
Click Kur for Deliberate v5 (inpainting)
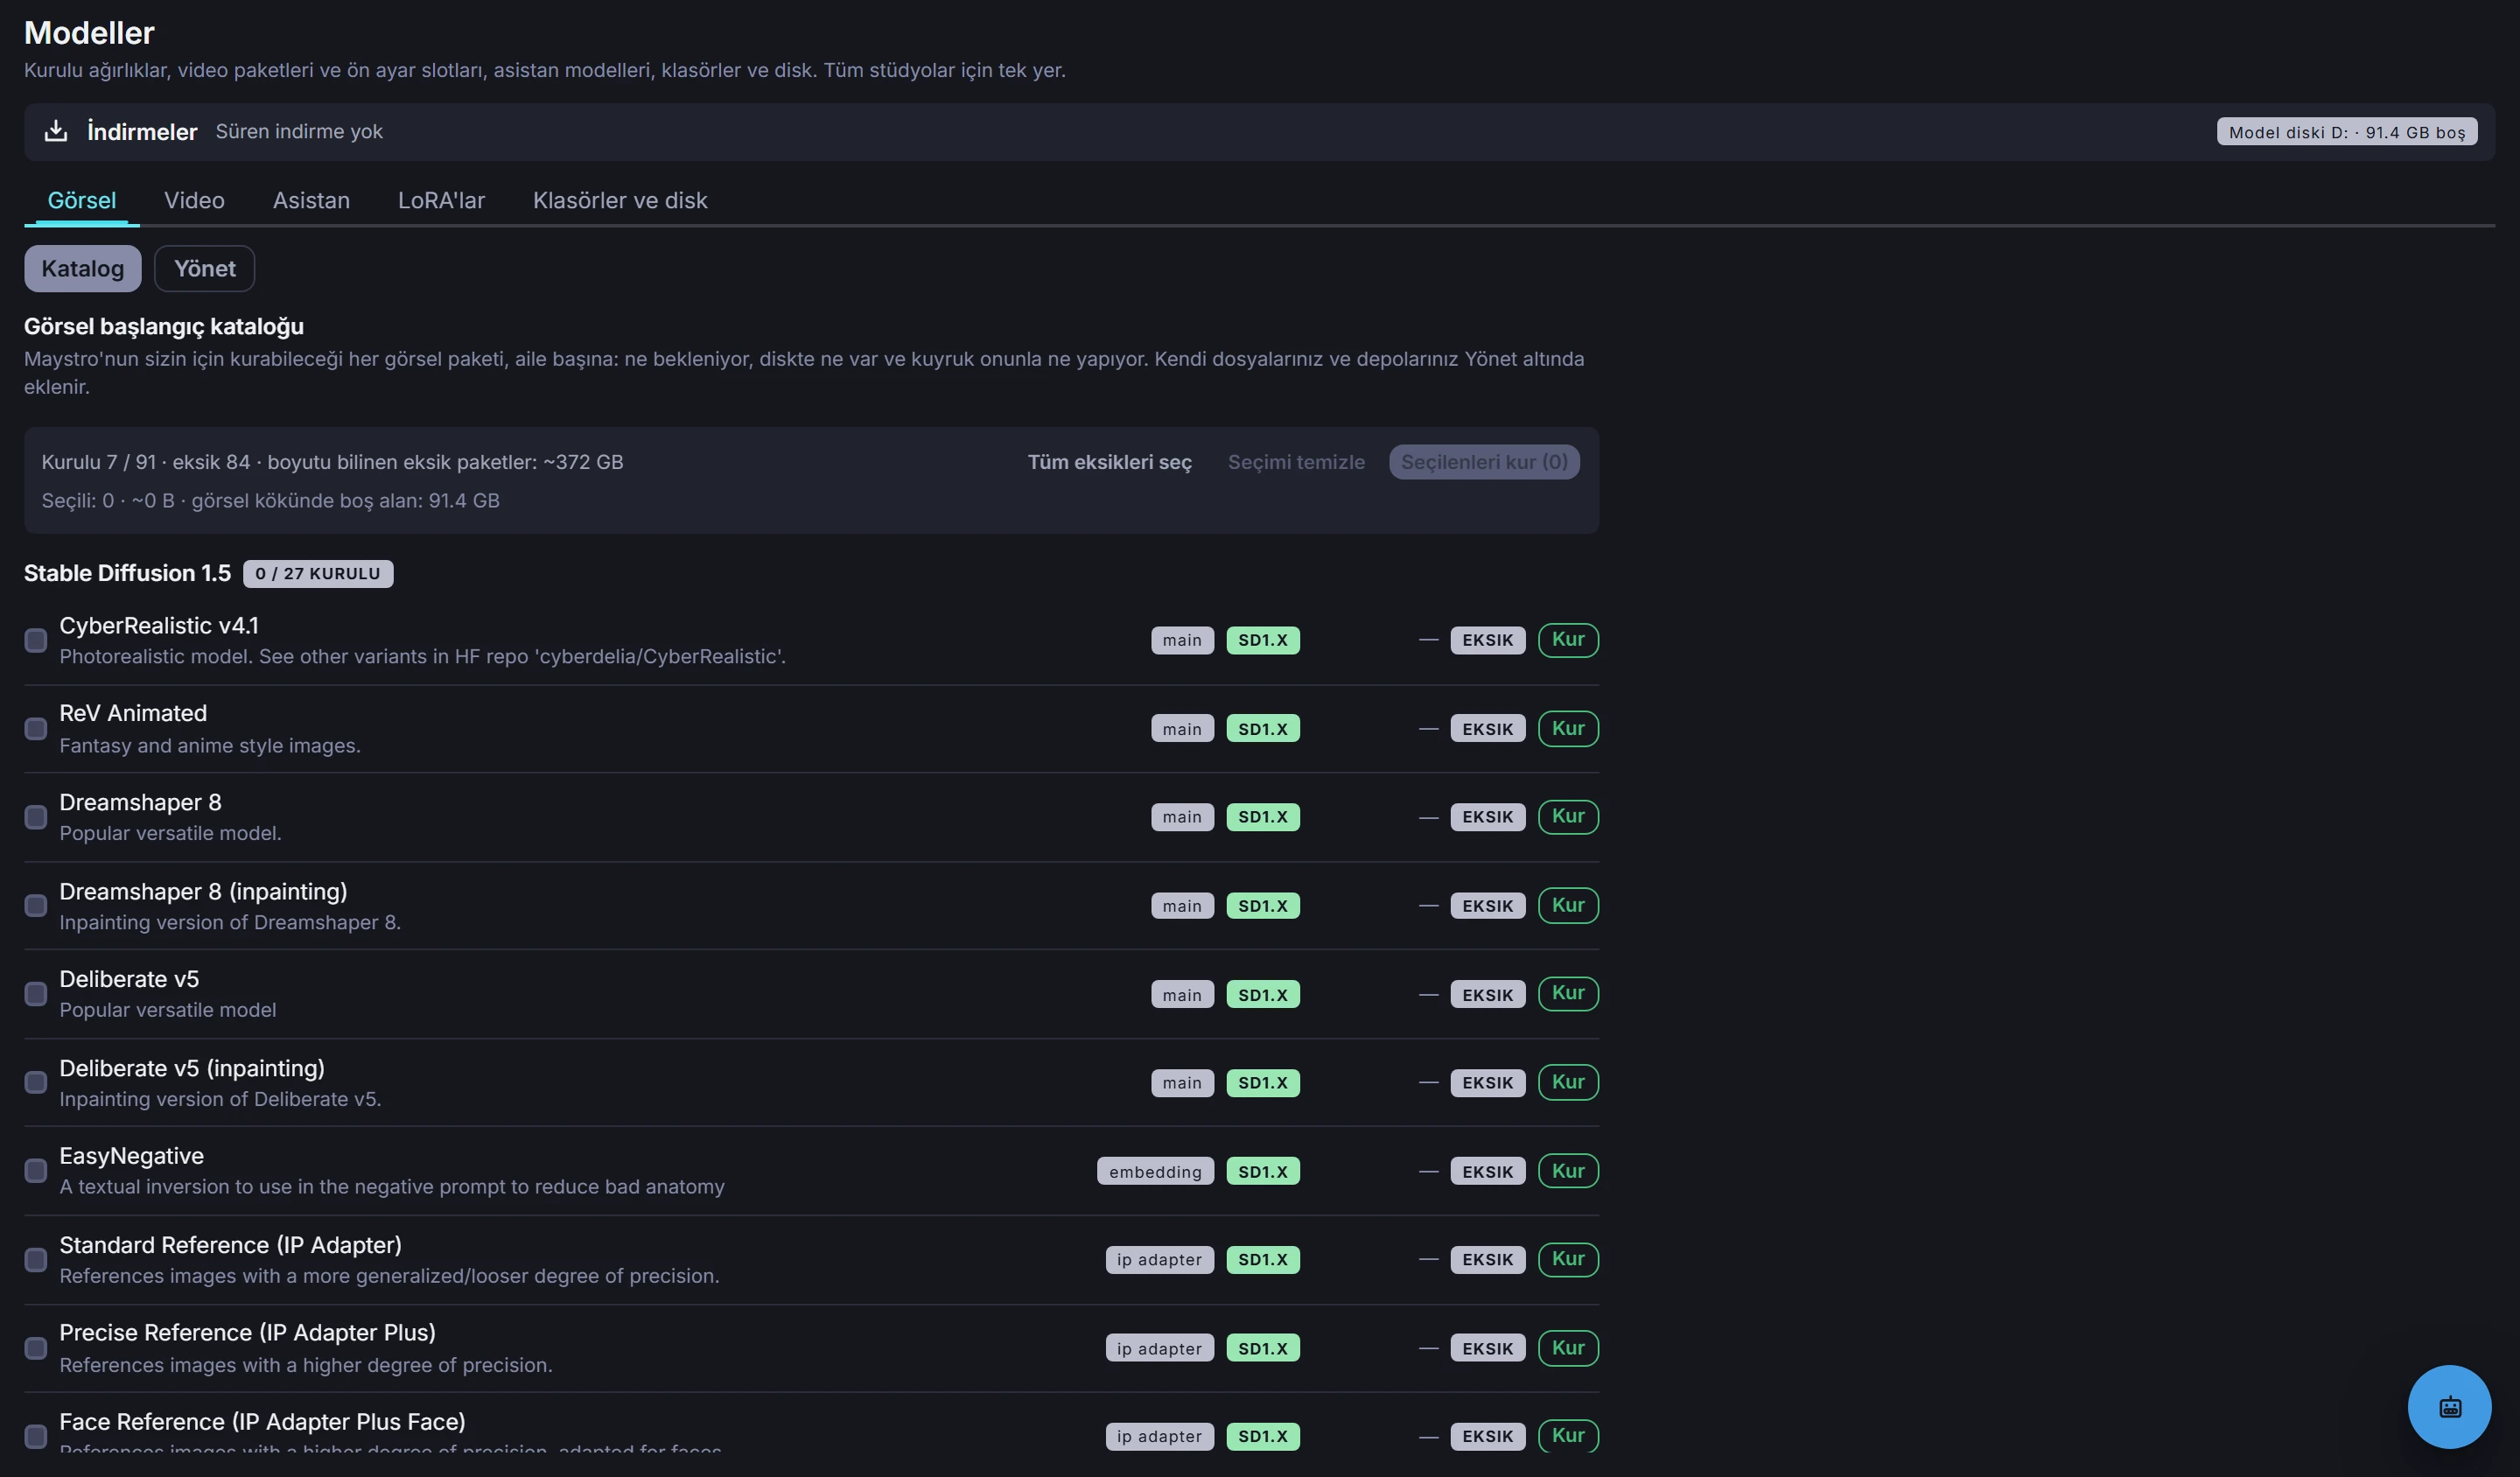point(1568,1083)
